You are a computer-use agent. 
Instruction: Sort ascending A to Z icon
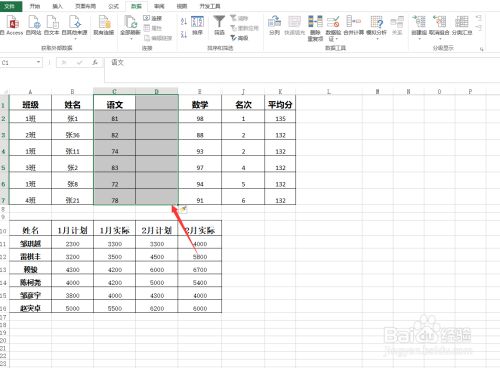click(x=184, y=22)
